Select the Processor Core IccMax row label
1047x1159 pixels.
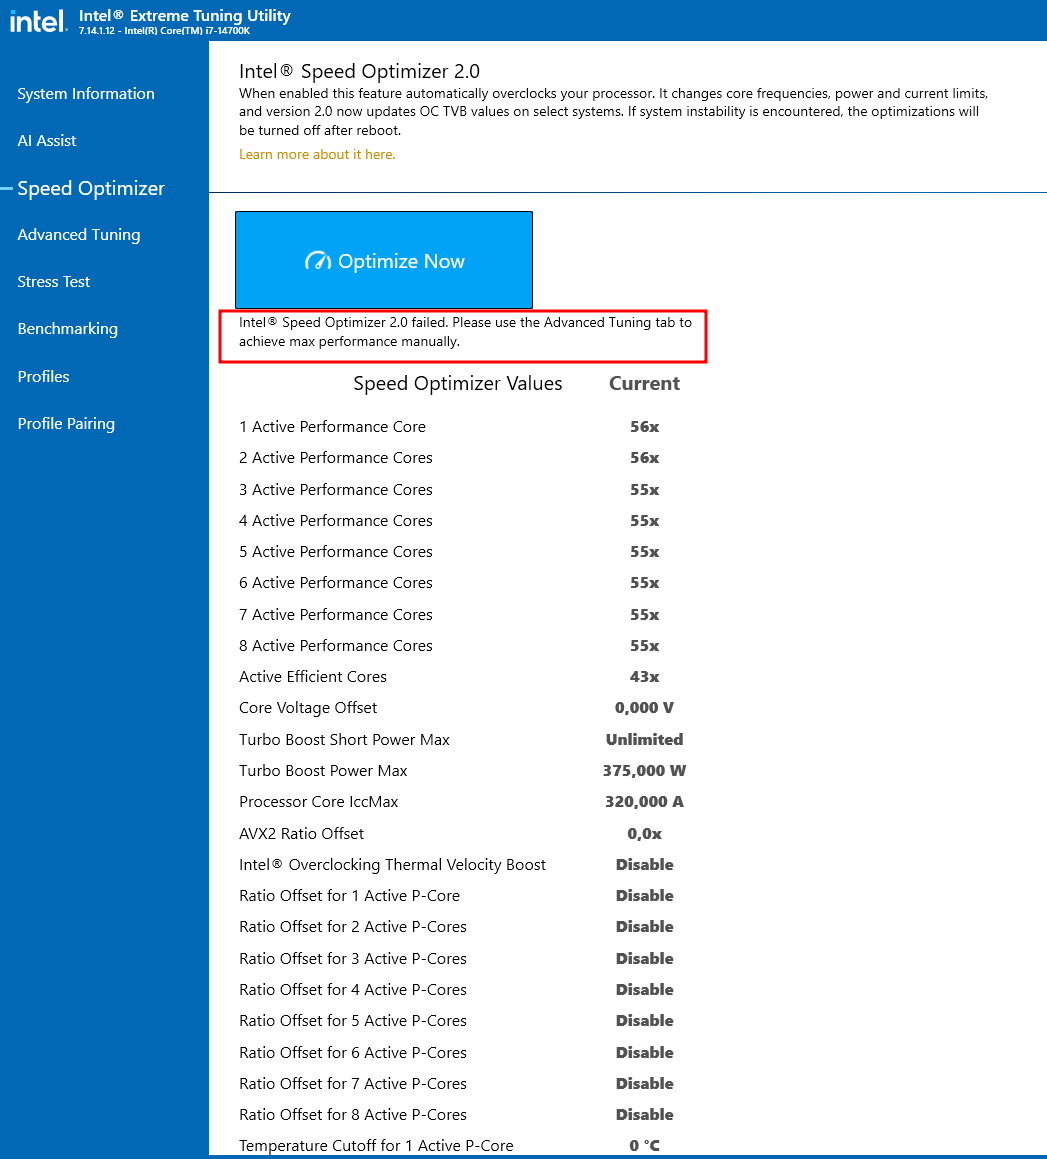pyautogui.click(x=318, y=802)
